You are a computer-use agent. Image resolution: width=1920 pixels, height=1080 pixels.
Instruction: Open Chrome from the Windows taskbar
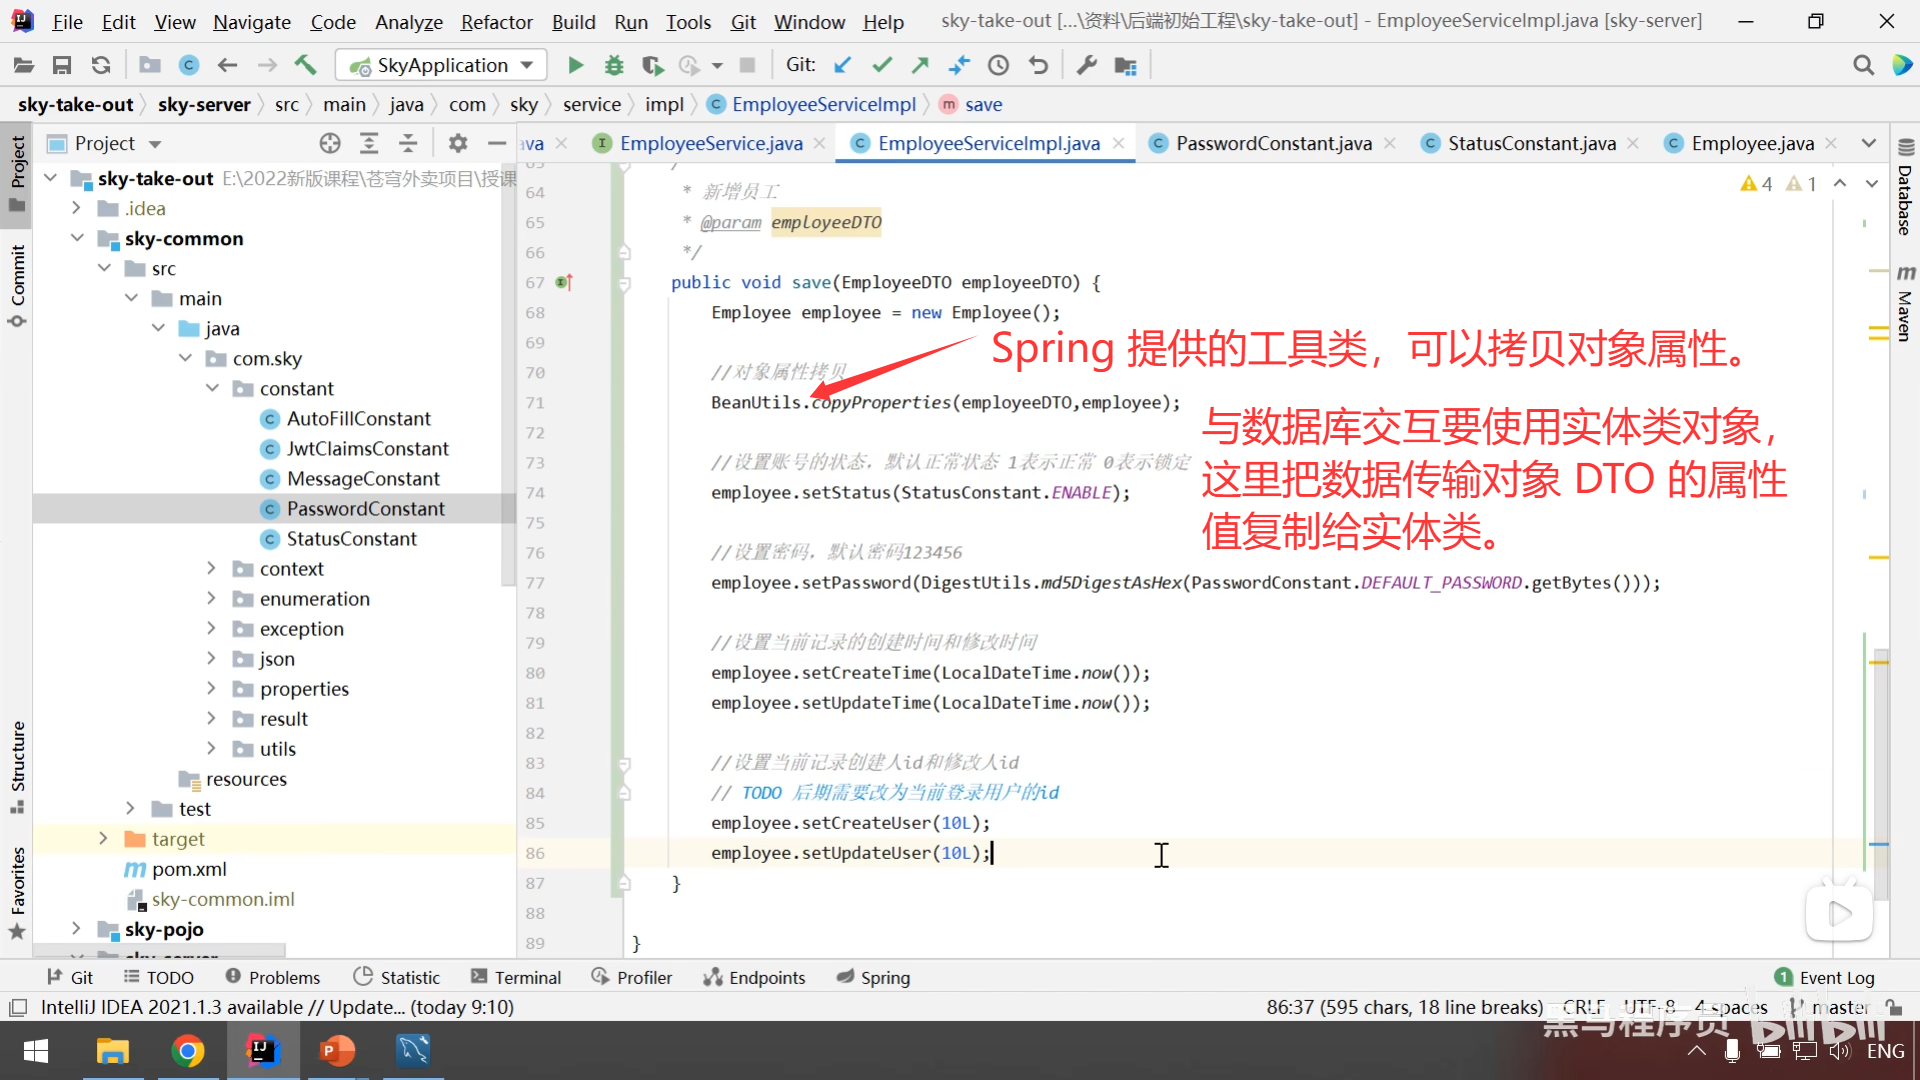click(x=187, y=1051)
